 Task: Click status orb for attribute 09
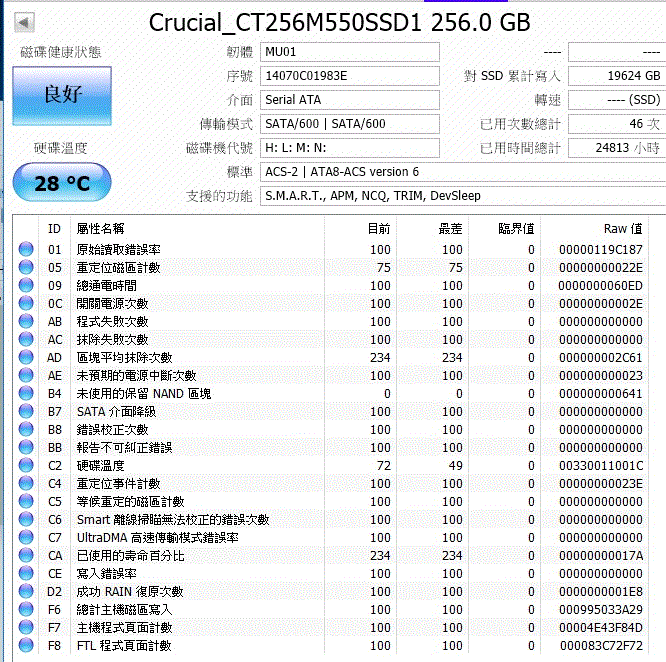26,285
